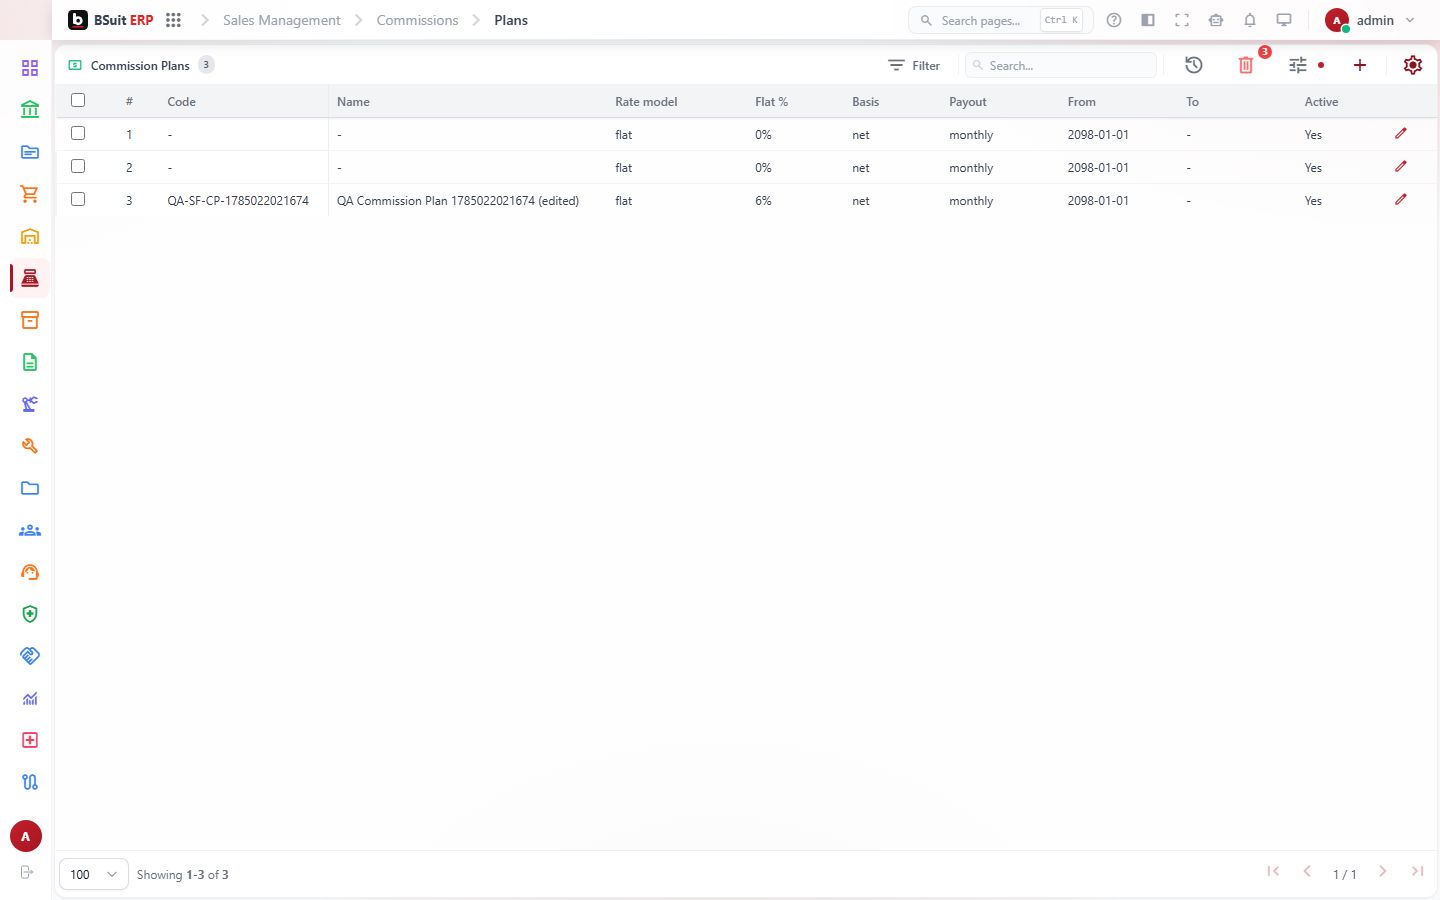1440x900 pixels.
Task: Open the people group sidebar icon
Action: 30,530
